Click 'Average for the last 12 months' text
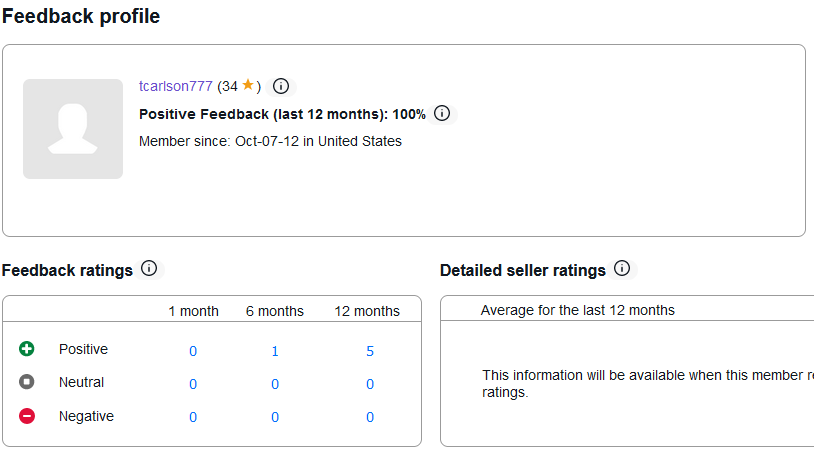The image size is (814, 458). (578, 310)
